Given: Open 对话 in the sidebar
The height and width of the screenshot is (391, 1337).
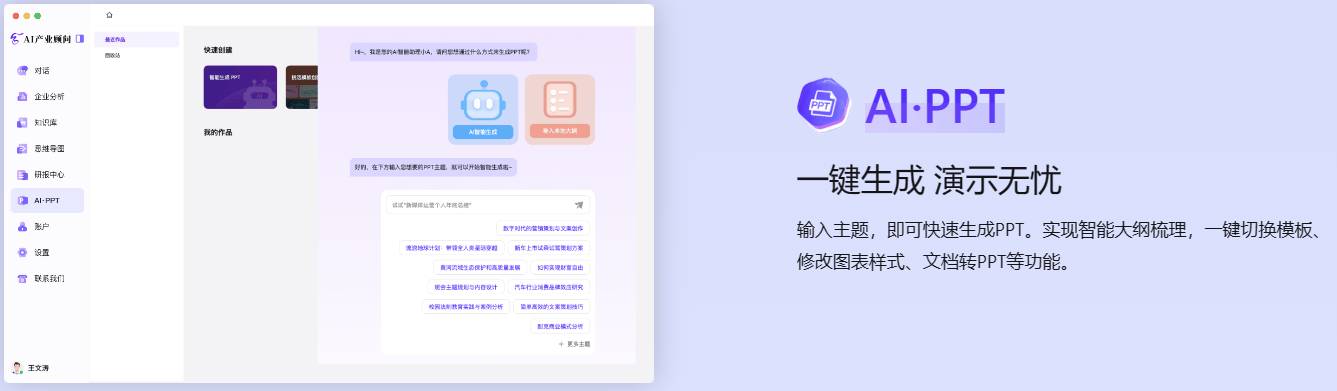Looking at the screenshot, I should pyautogui.click(x=47, y=71).
